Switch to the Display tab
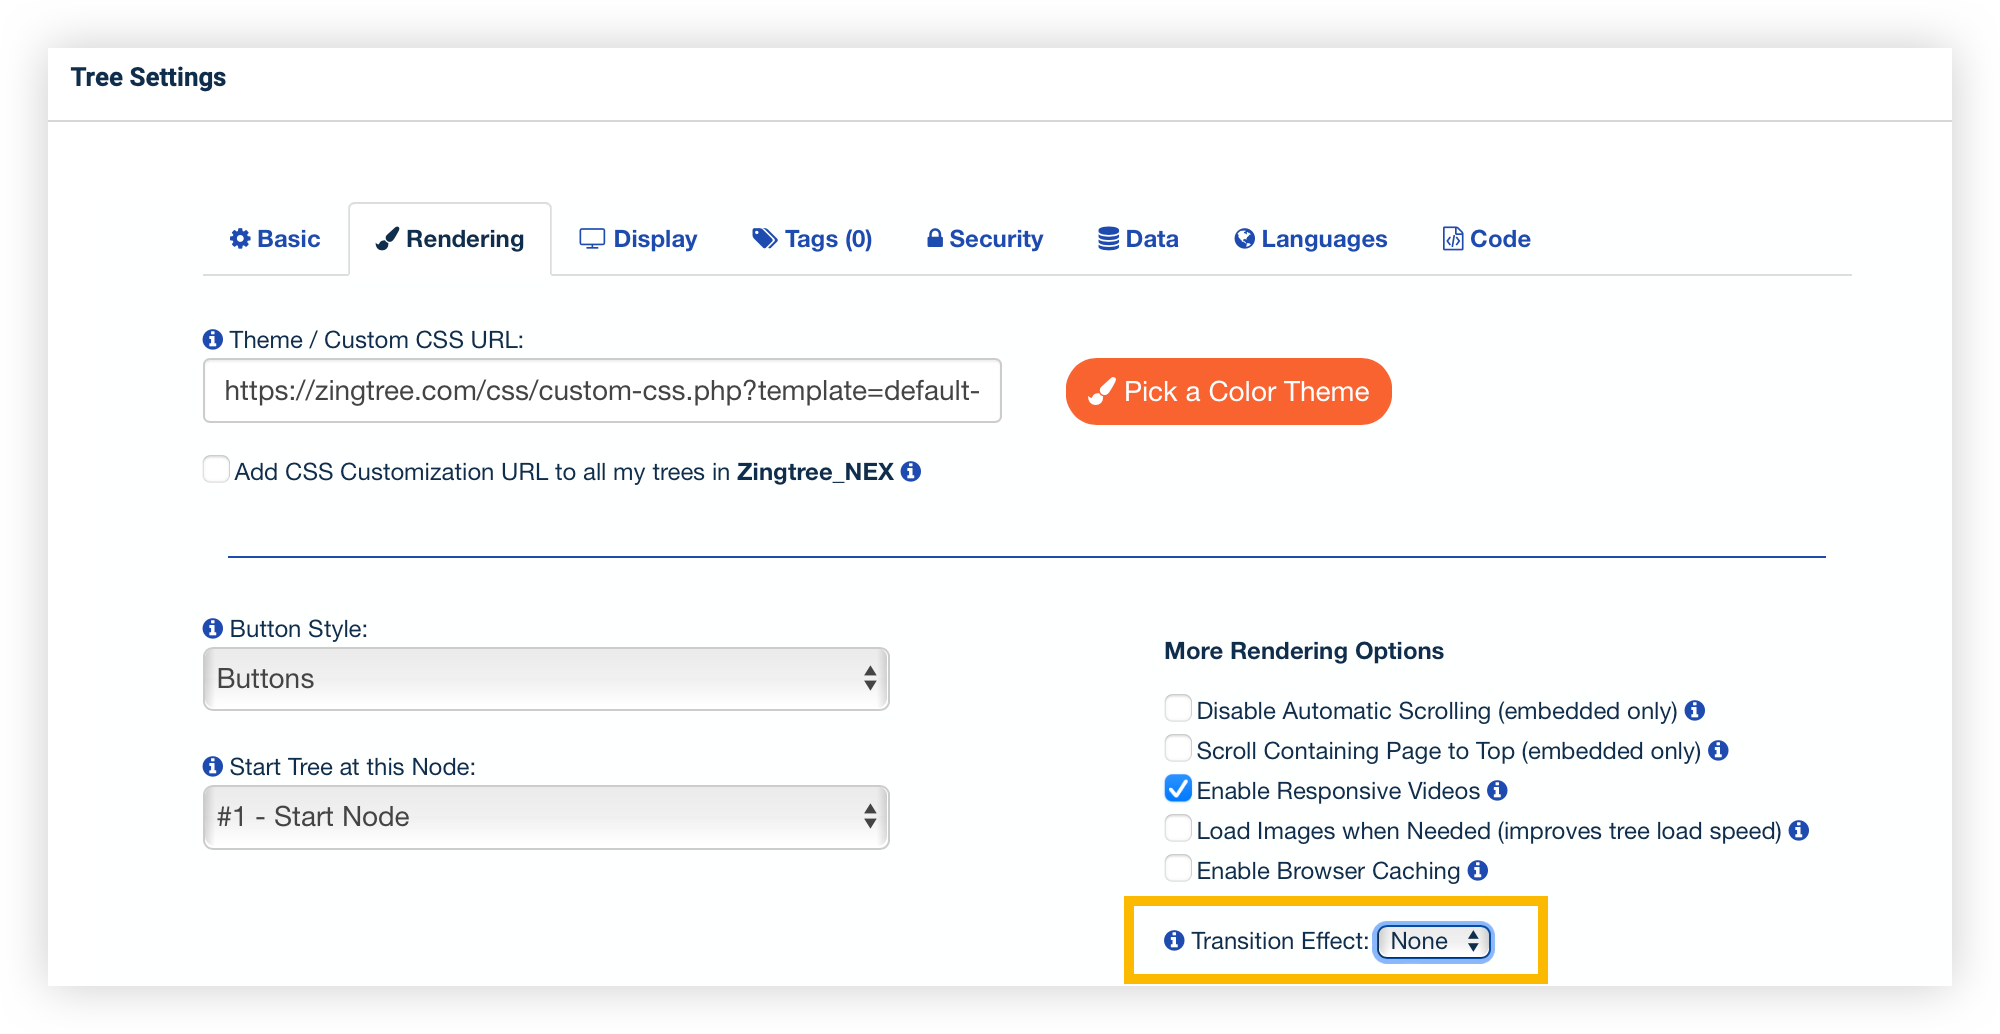This screenshot has width=2000, height=1034. (638, 239)
